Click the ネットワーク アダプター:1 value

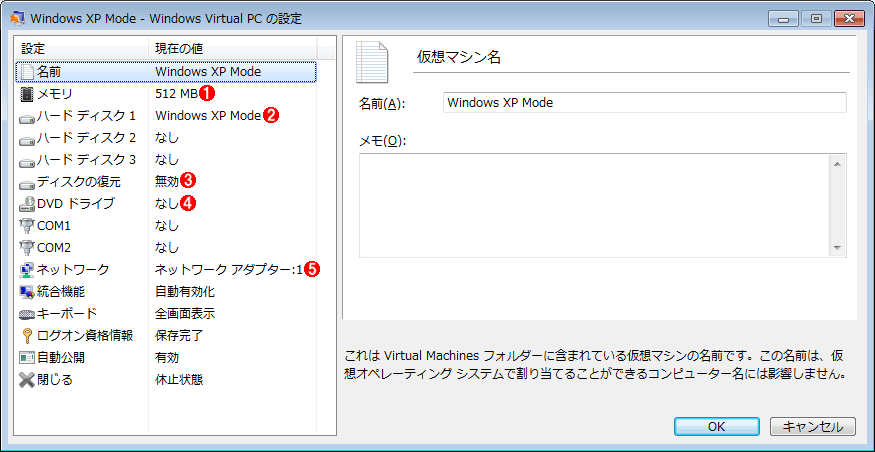point(229,270)
